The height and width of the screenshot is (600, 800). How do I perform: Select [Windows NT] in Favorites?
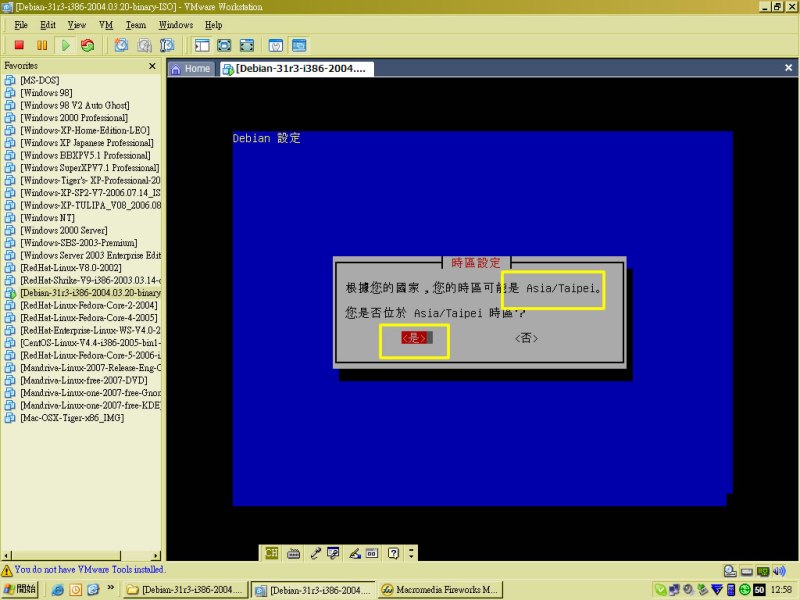(47, 218)
